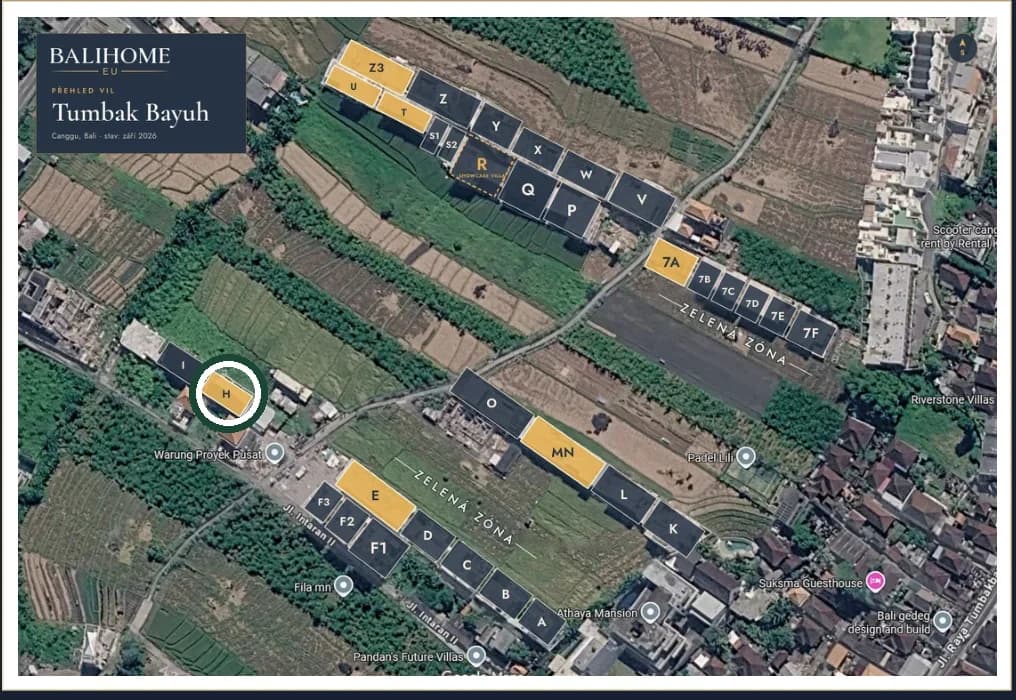1016x700 pixels.
Task: Select the yellow plot Z3
Action: [376, 67]
